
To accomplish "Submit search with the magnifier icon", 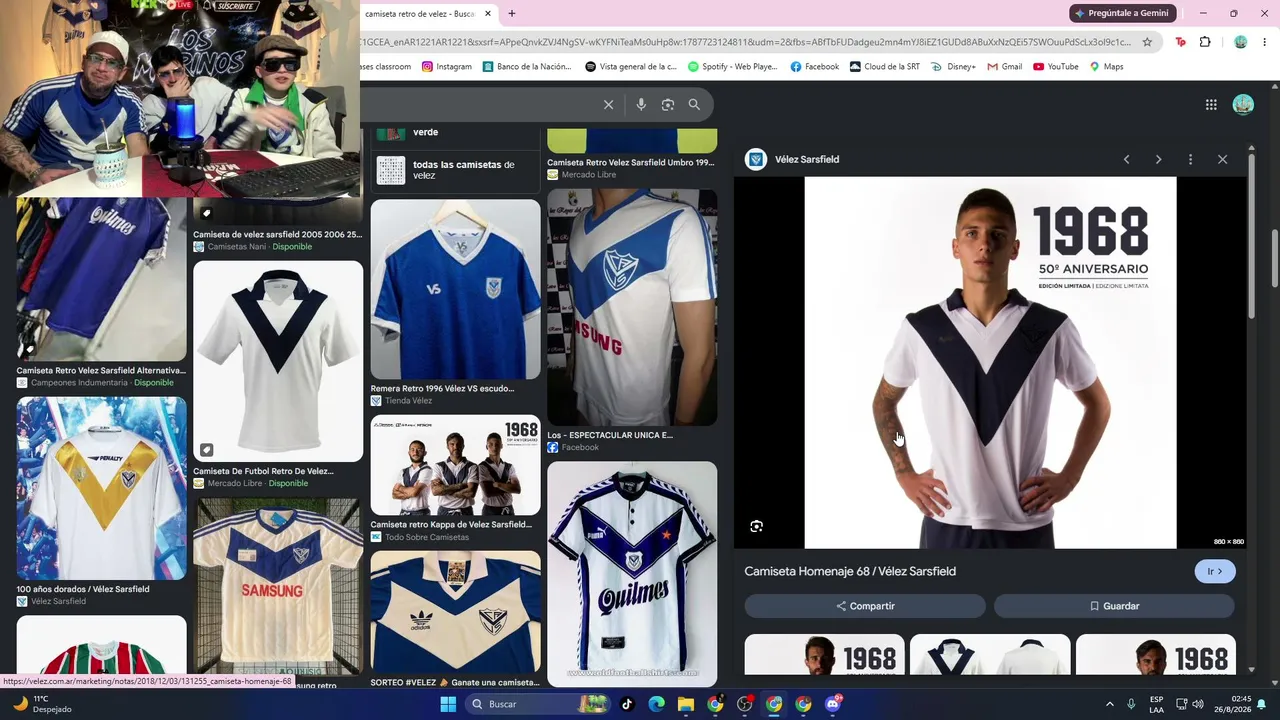I will pos(694,105).
